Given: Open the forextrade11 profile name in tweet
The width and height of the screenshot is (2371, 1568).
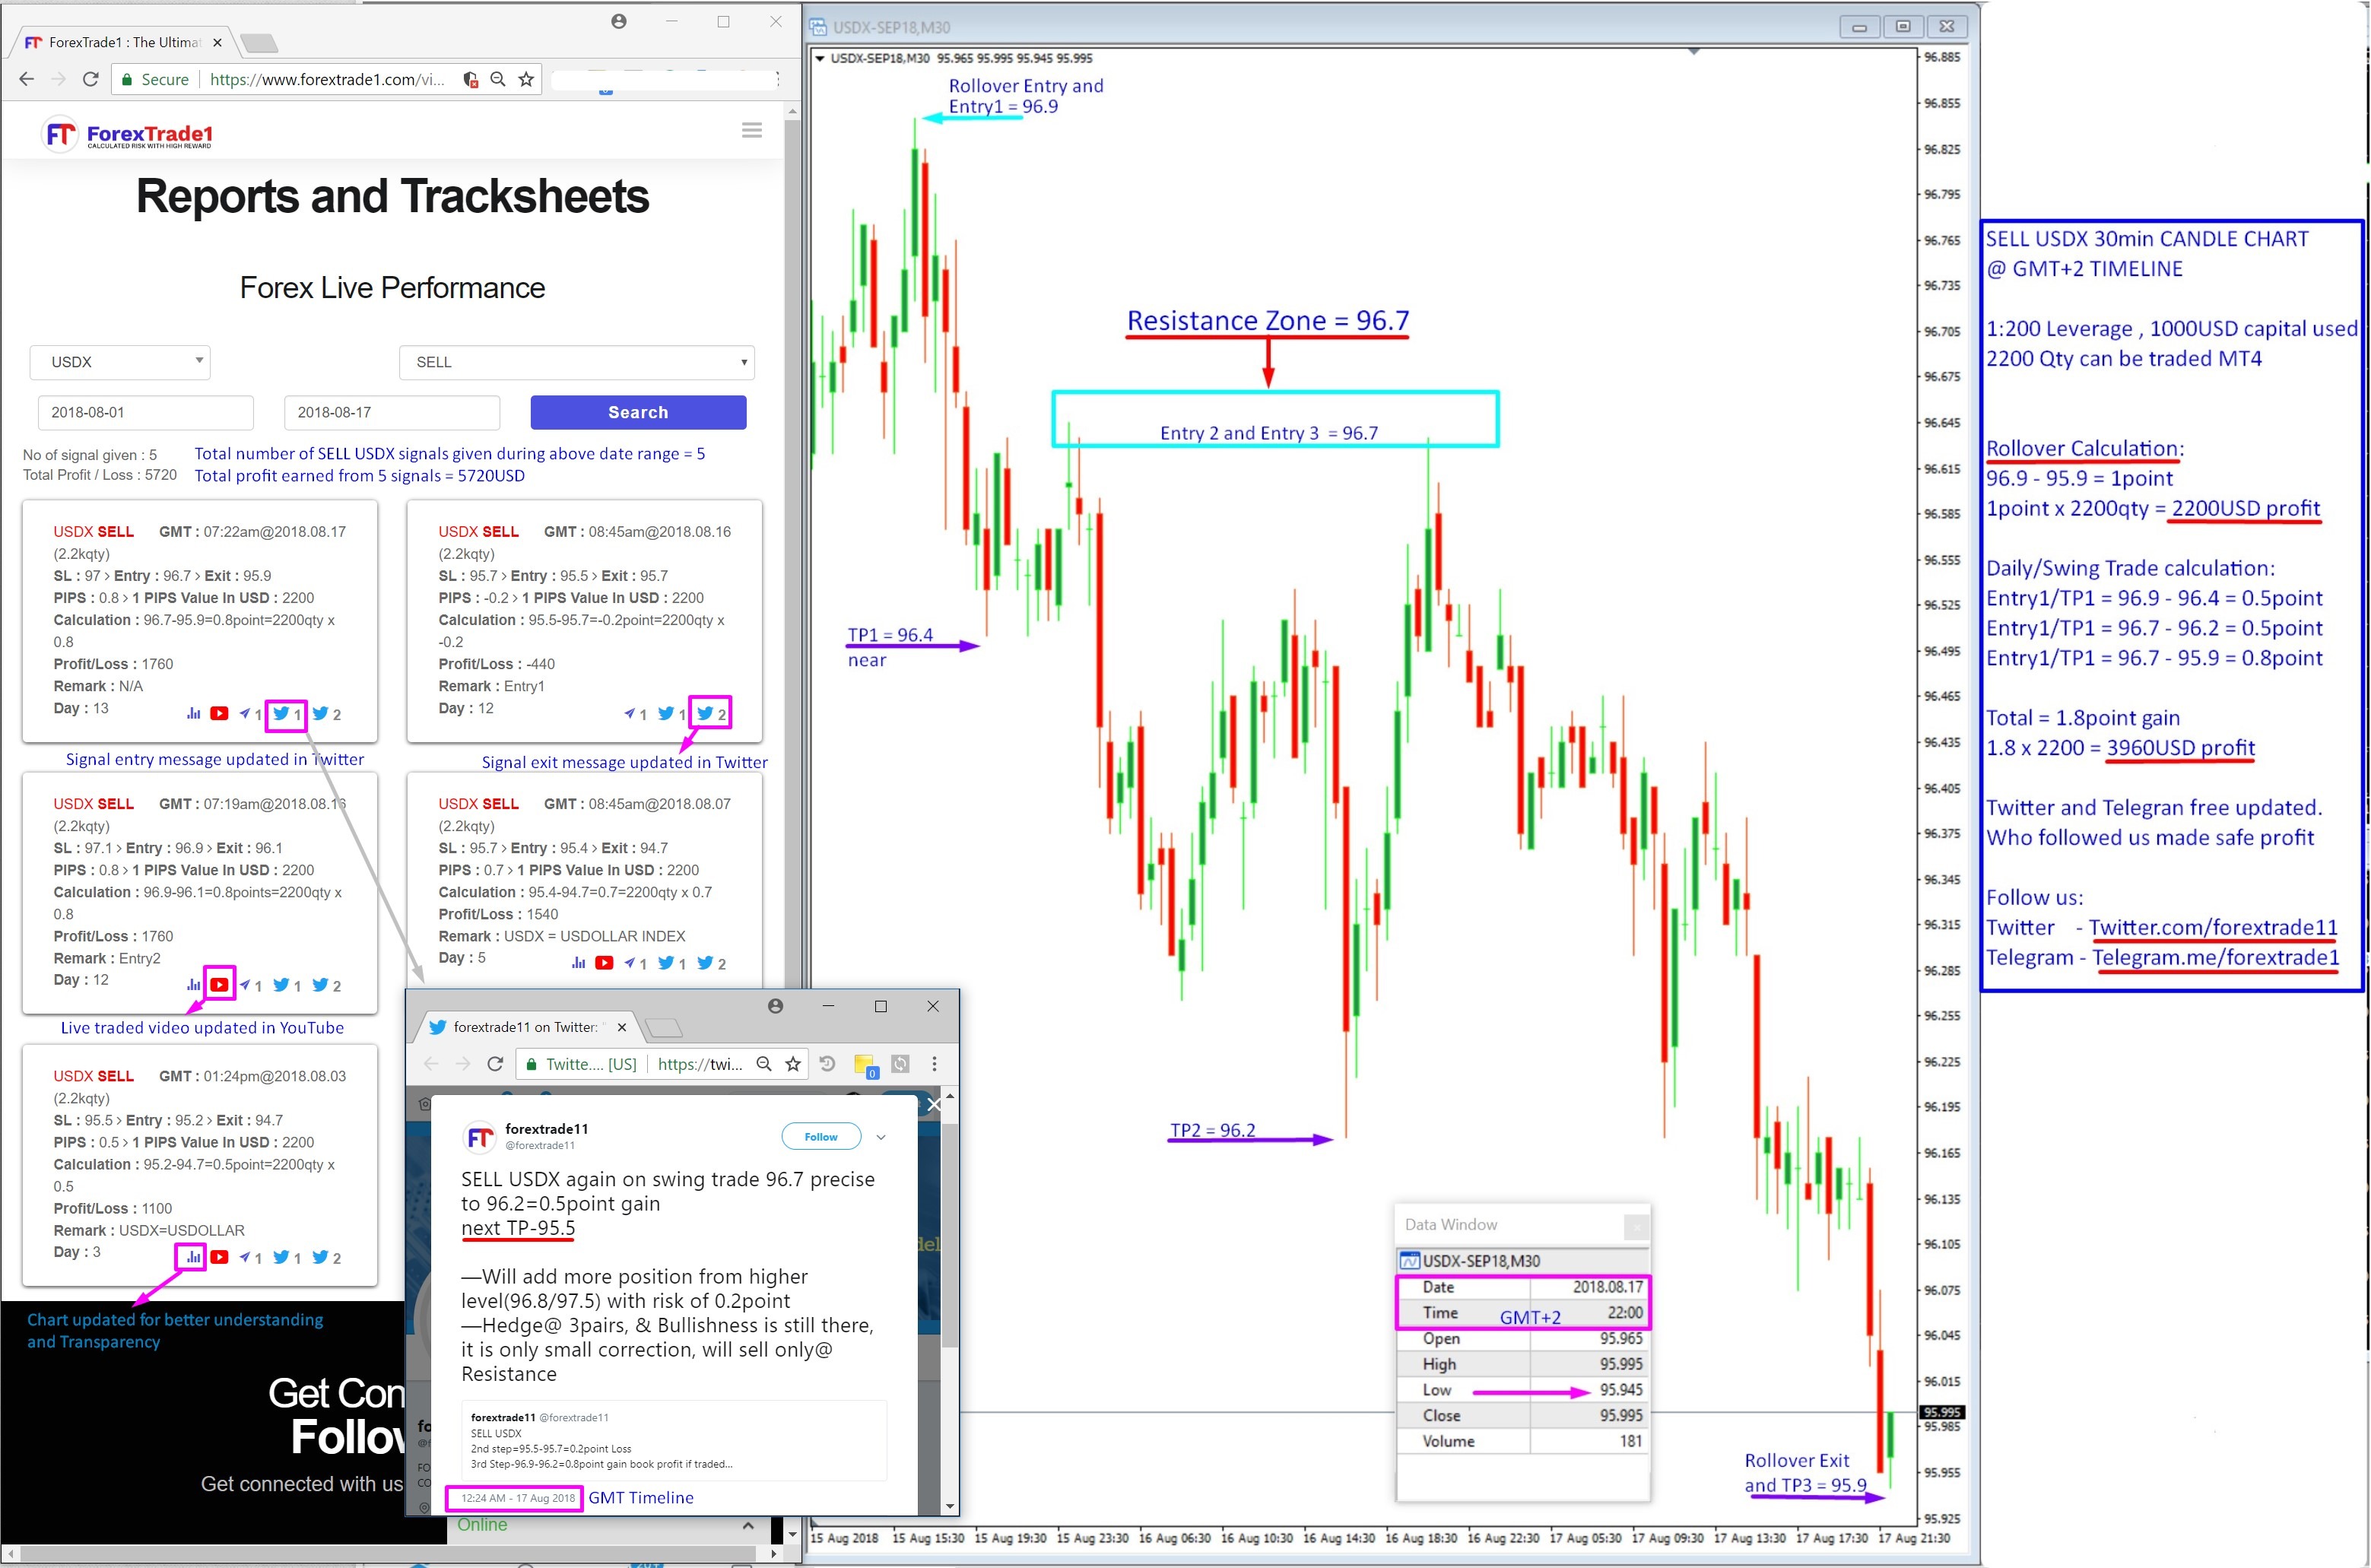Looking at the screenshot, I should pos(546,1129).
